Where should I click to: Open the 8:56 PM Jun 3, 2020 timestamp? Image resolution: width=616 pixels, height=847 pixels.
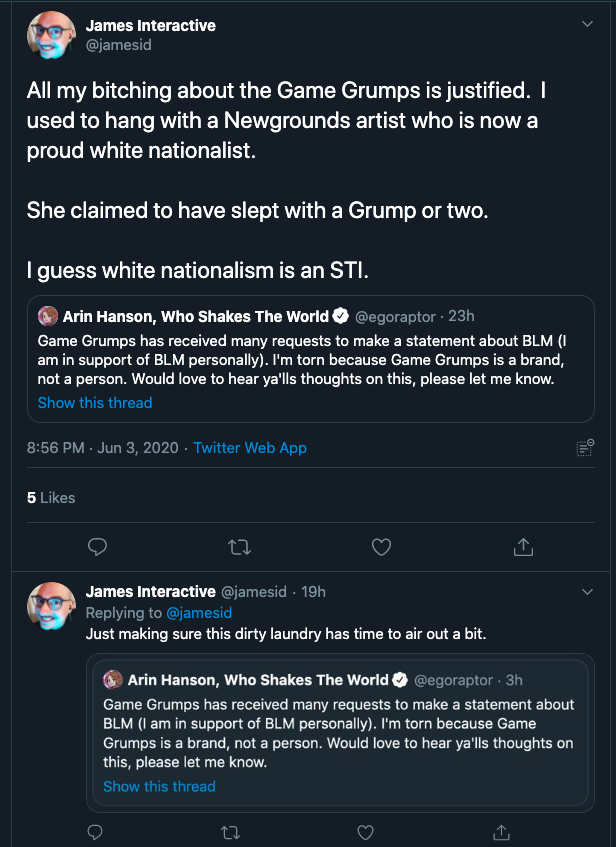[x=104, y=448]
